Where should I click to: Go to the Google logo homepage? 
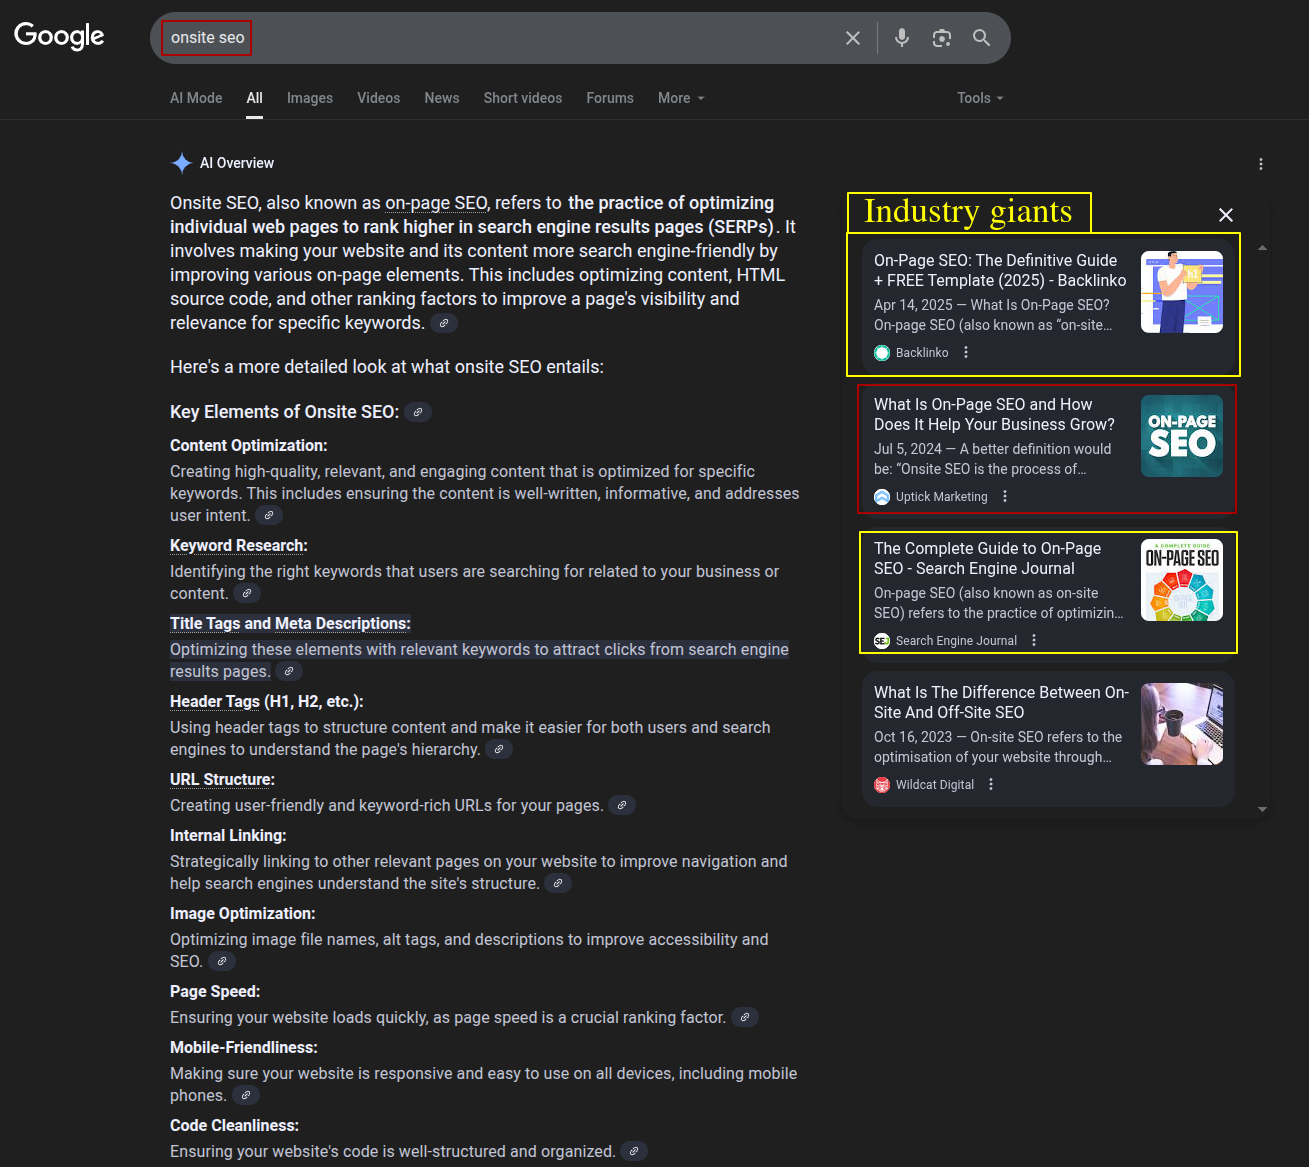(59, 36)
